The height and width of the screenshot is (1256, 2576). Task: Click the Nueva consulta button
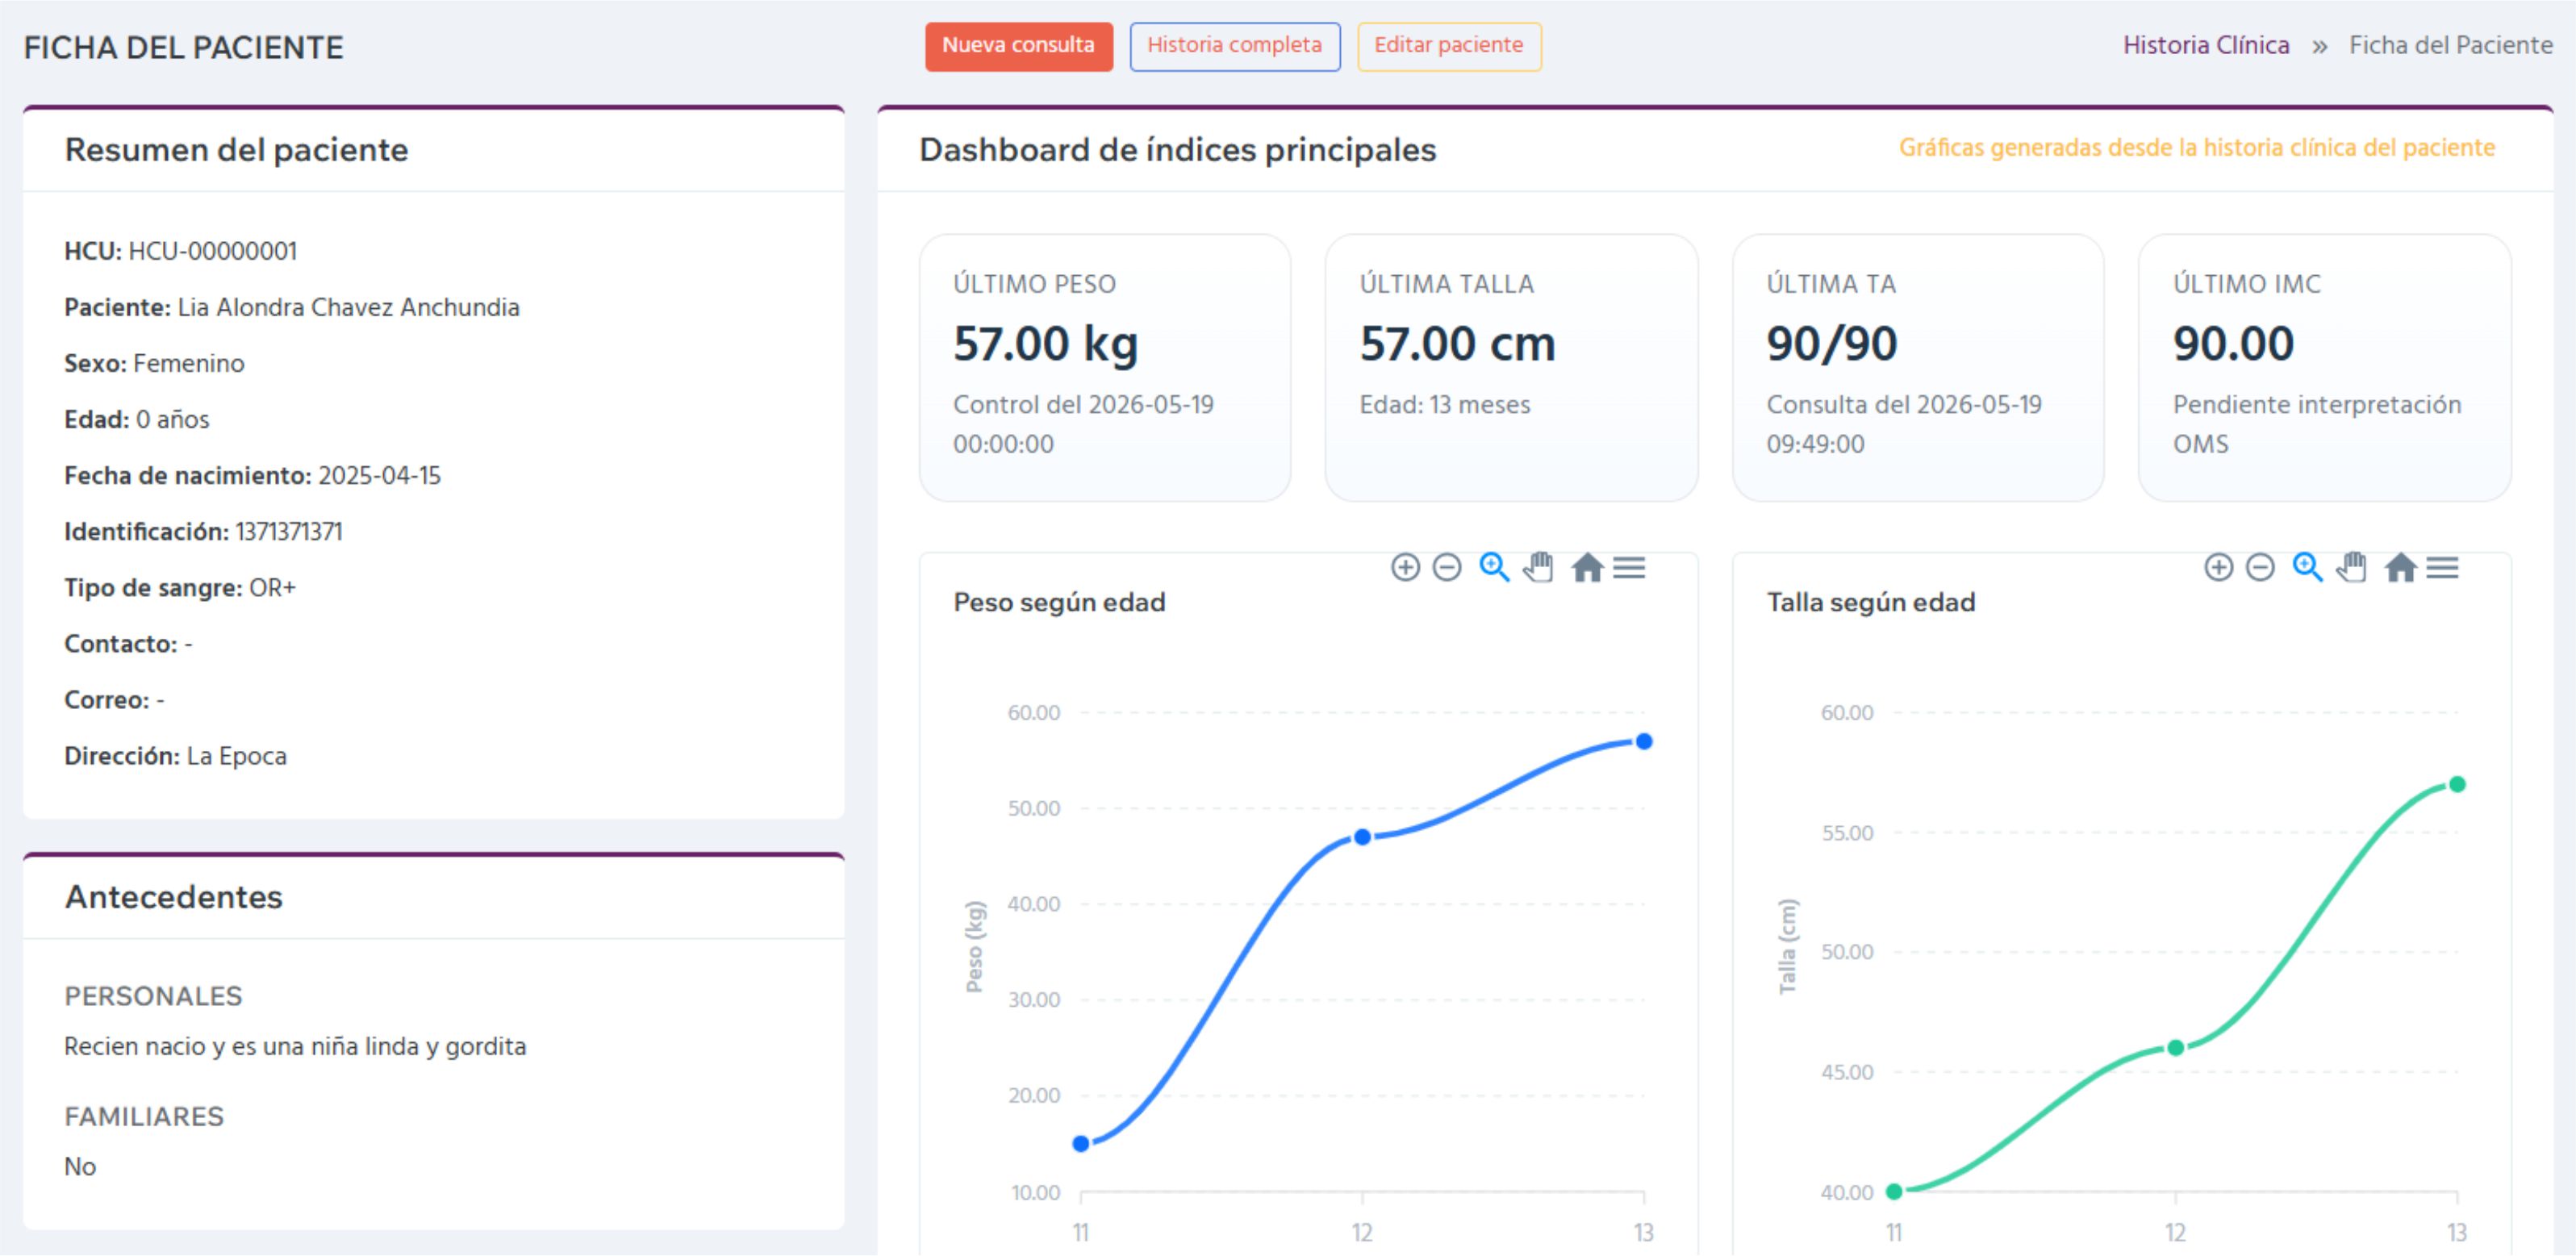1018,46
